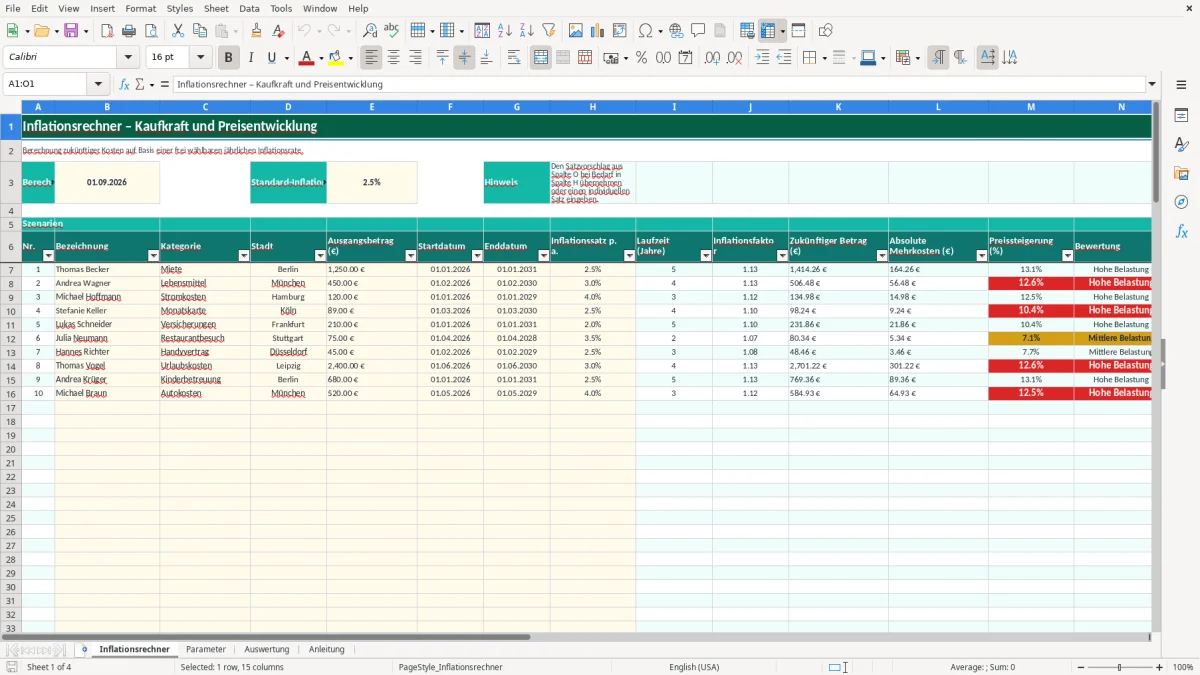
Task: Run the spelling check
Action: coord(392,31)
